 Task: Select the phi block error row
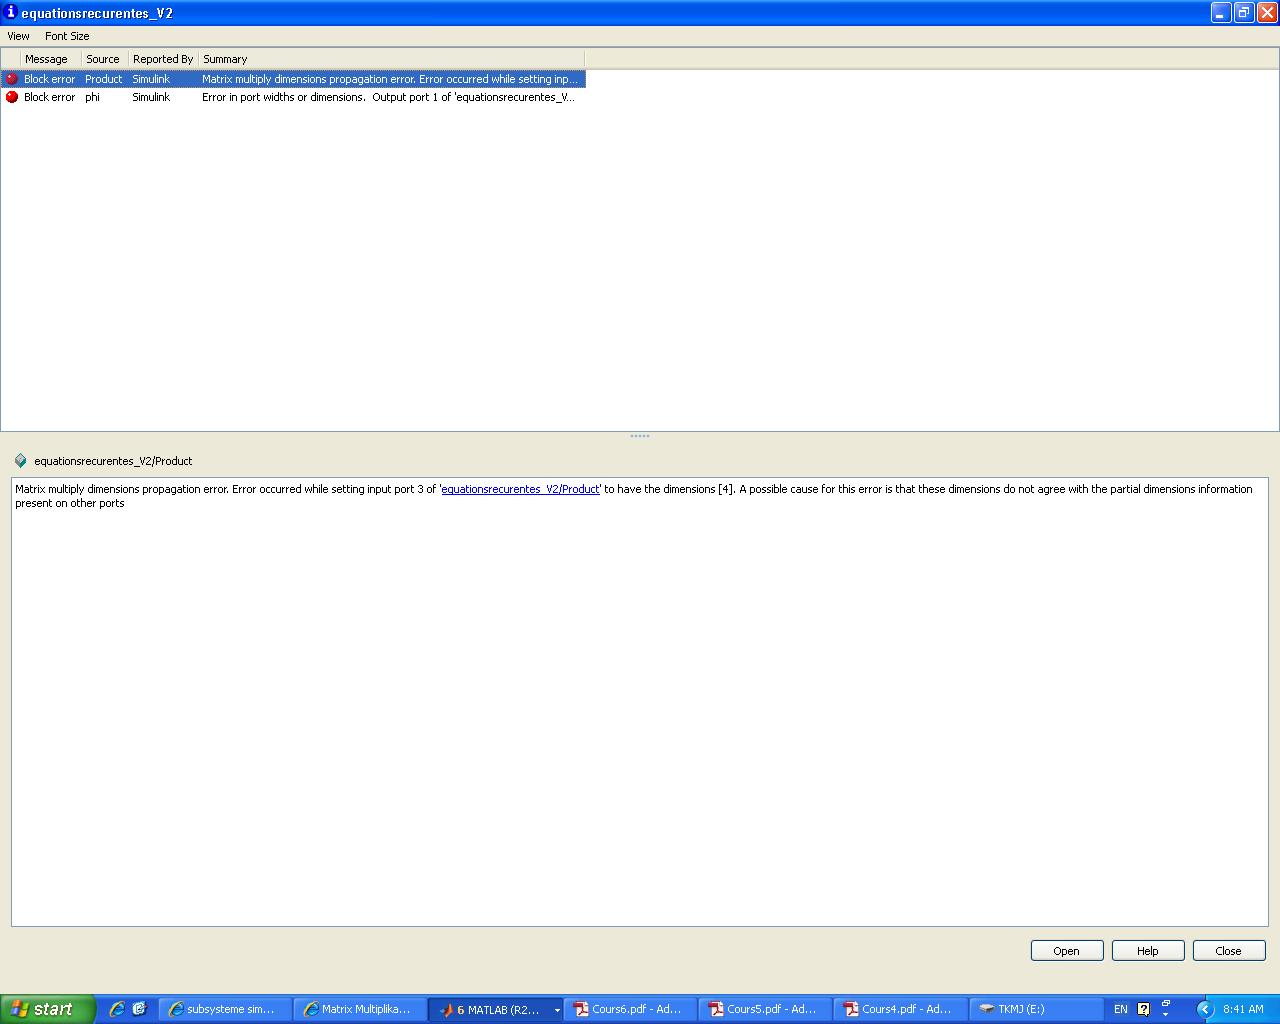pyautogui.click(x=300, y=97)
